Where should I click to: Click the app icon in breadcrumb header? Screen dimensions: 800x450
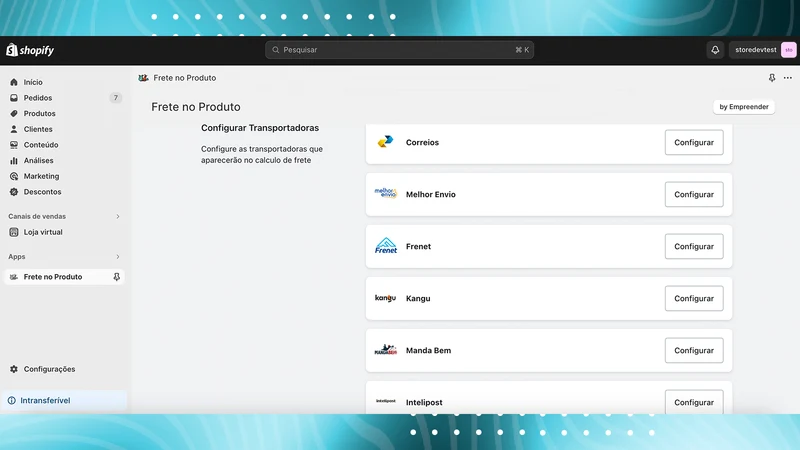[x=143, y=78]
